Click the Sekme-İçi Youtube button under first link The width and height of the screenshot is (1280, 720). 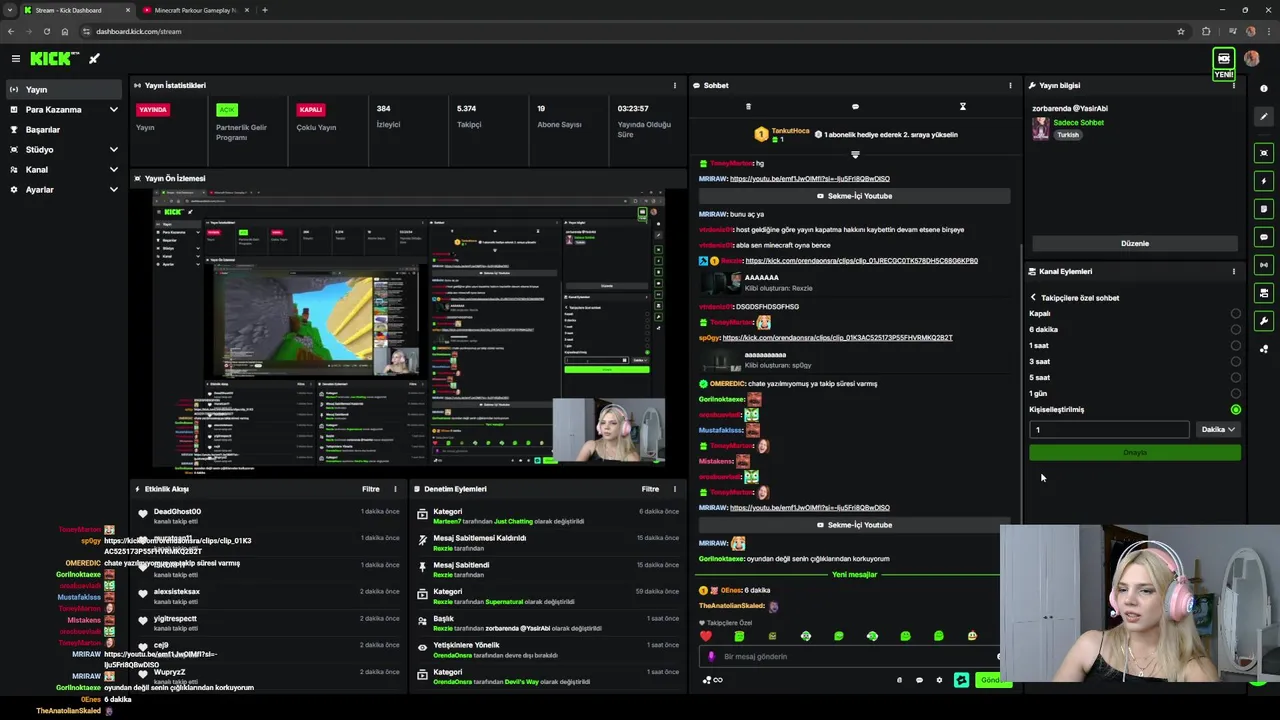pos(854,196)
